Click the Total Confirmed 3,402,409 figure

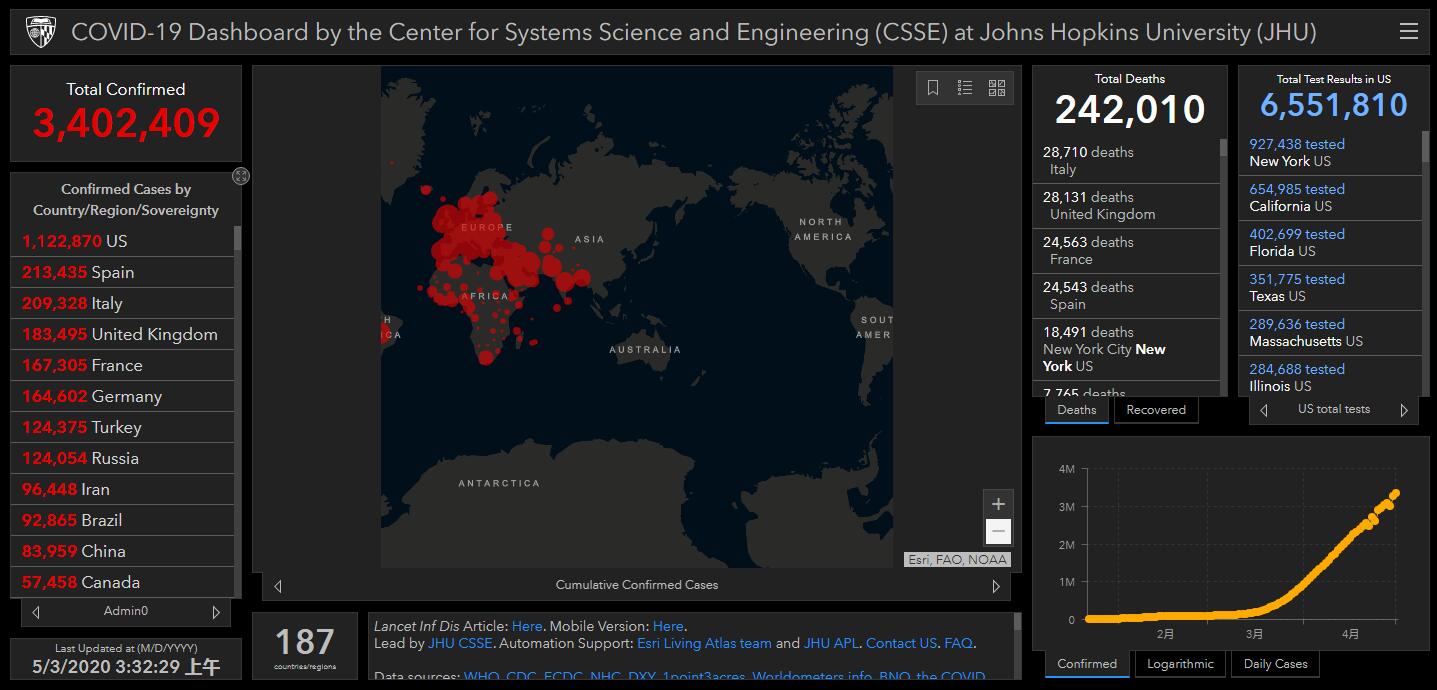coord(126,123)
